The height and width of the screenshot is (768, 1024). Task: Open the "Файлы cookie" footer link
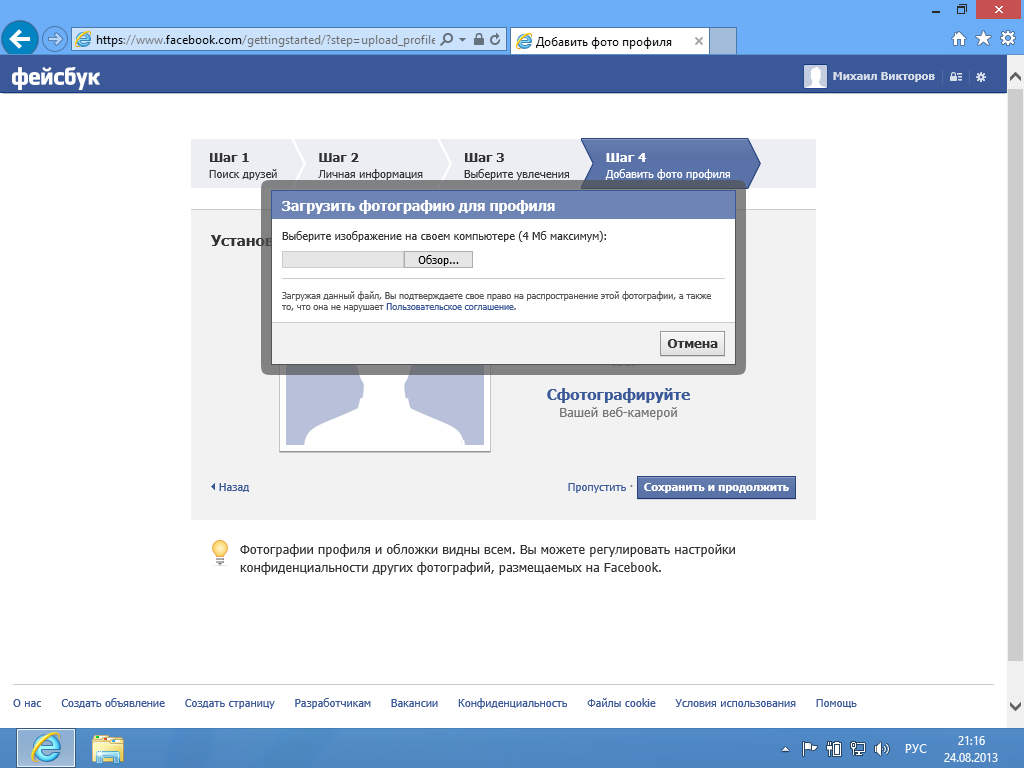pos(621,703)
